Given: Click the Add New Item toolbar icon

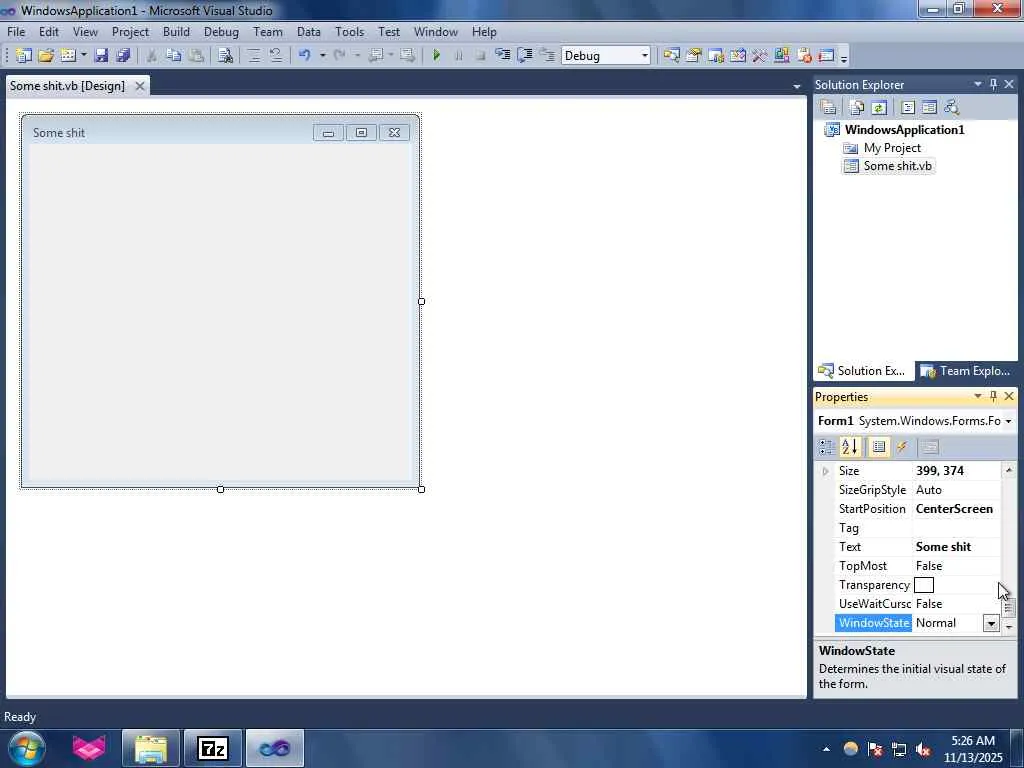Looking at the screenshot, I should 68,56.
